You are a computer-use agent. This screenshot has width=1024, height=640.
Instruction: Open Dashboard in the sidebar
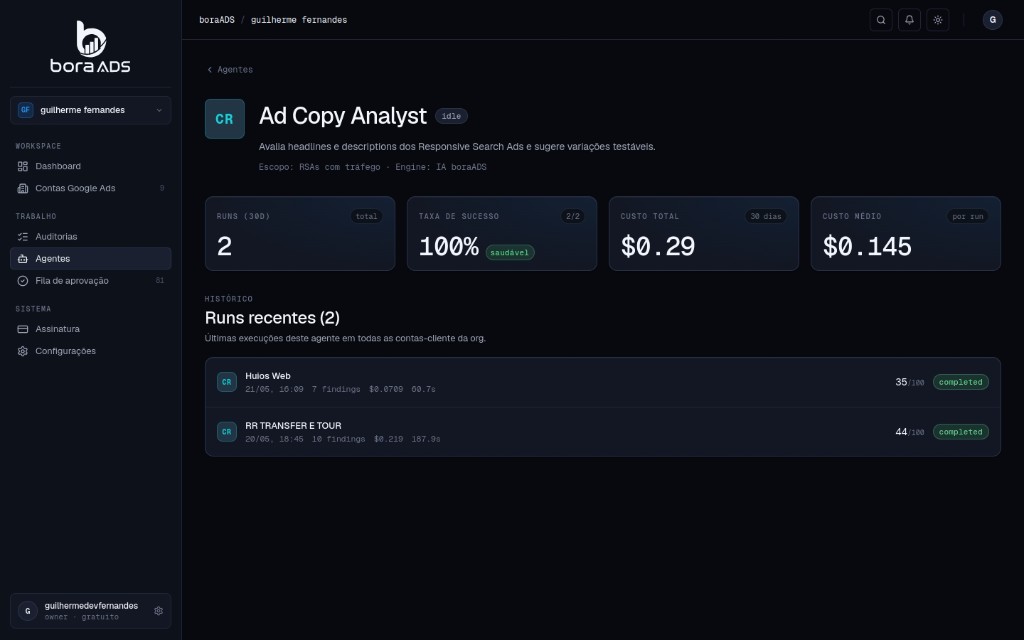pyautogui.click(x=91, y=167)
